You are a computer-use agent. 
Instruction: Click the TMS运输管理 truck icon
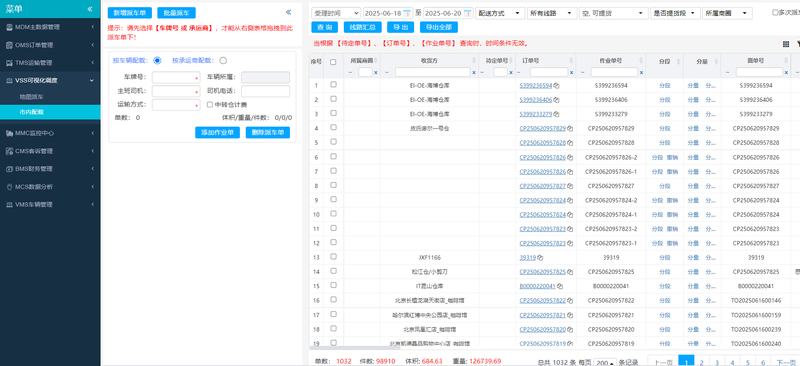pyautogui.click(x=9, y=63)
